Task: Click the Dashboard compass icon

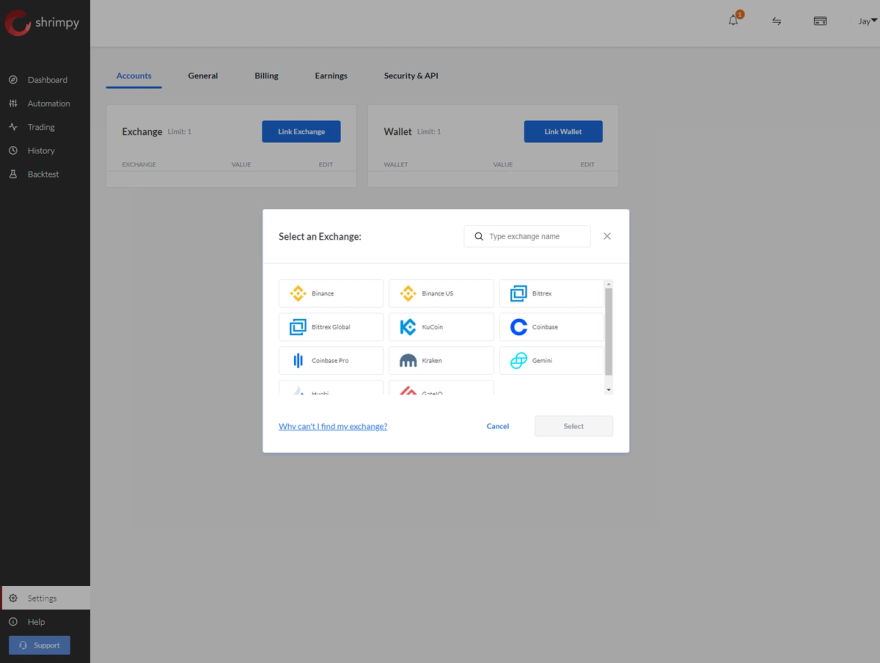Action: pyautogui.click(x=13, y=80)
